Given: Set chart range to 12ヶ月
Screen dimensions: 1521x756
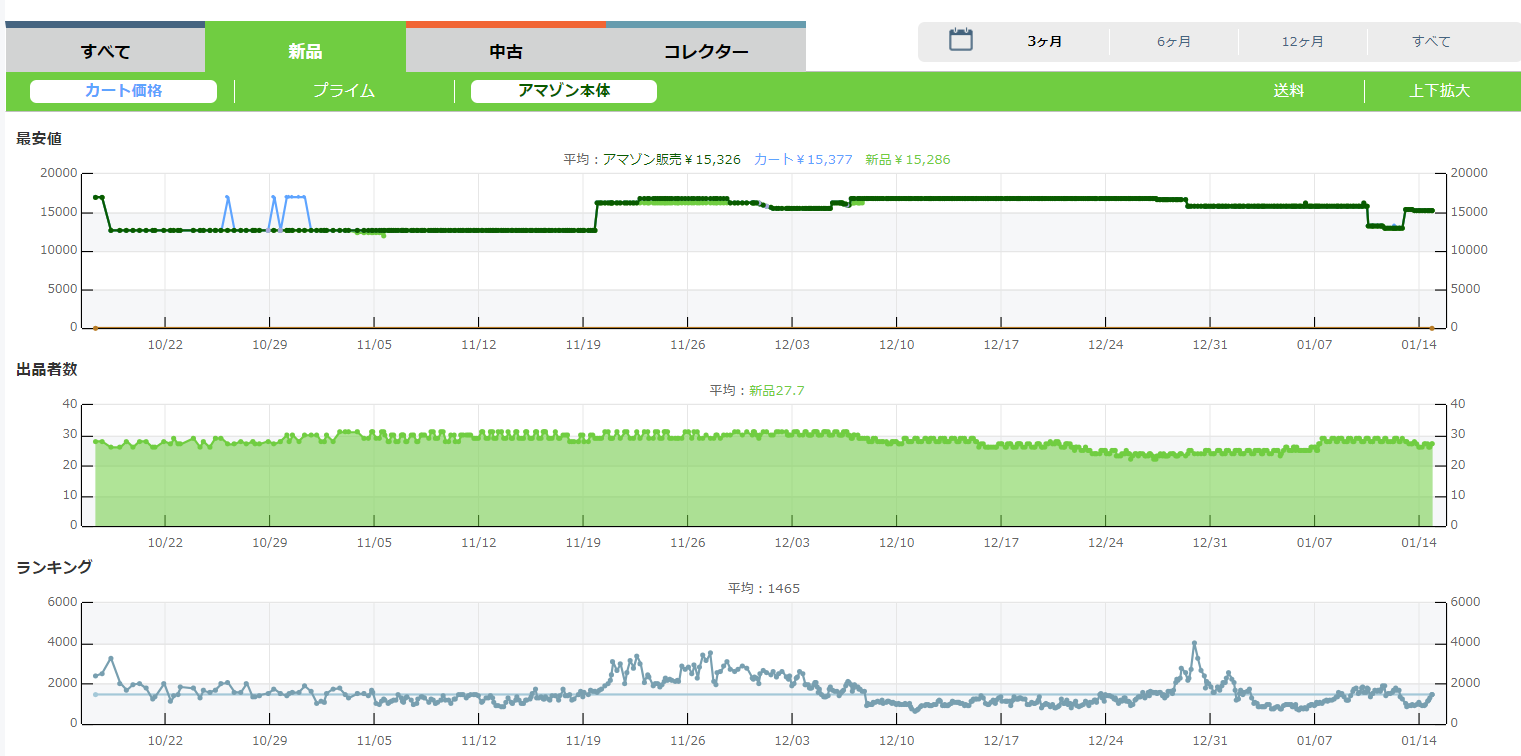Looking at the screenshot, I should [1302, 42].
